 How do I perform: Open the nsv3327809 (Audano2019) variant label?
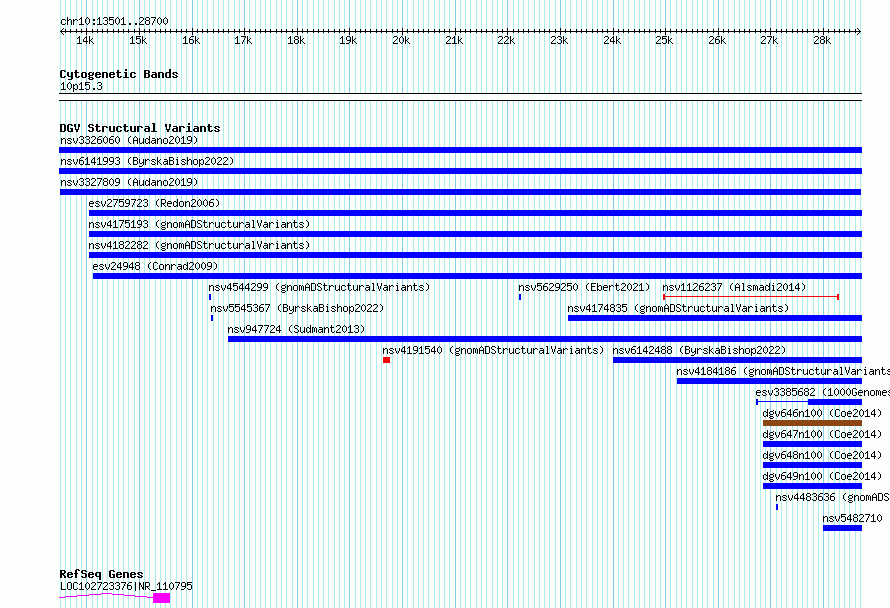coord(129,182)
